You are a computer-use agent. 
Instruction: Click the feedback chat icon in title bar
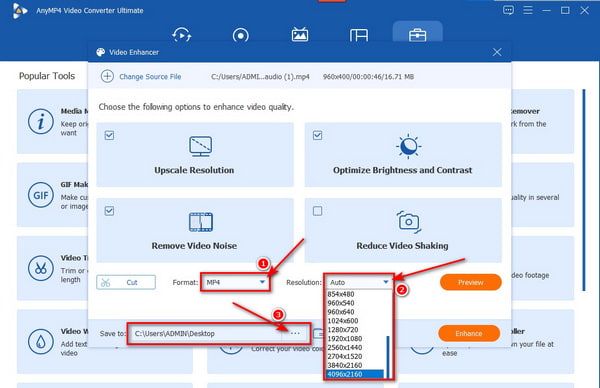click(508, 10)
